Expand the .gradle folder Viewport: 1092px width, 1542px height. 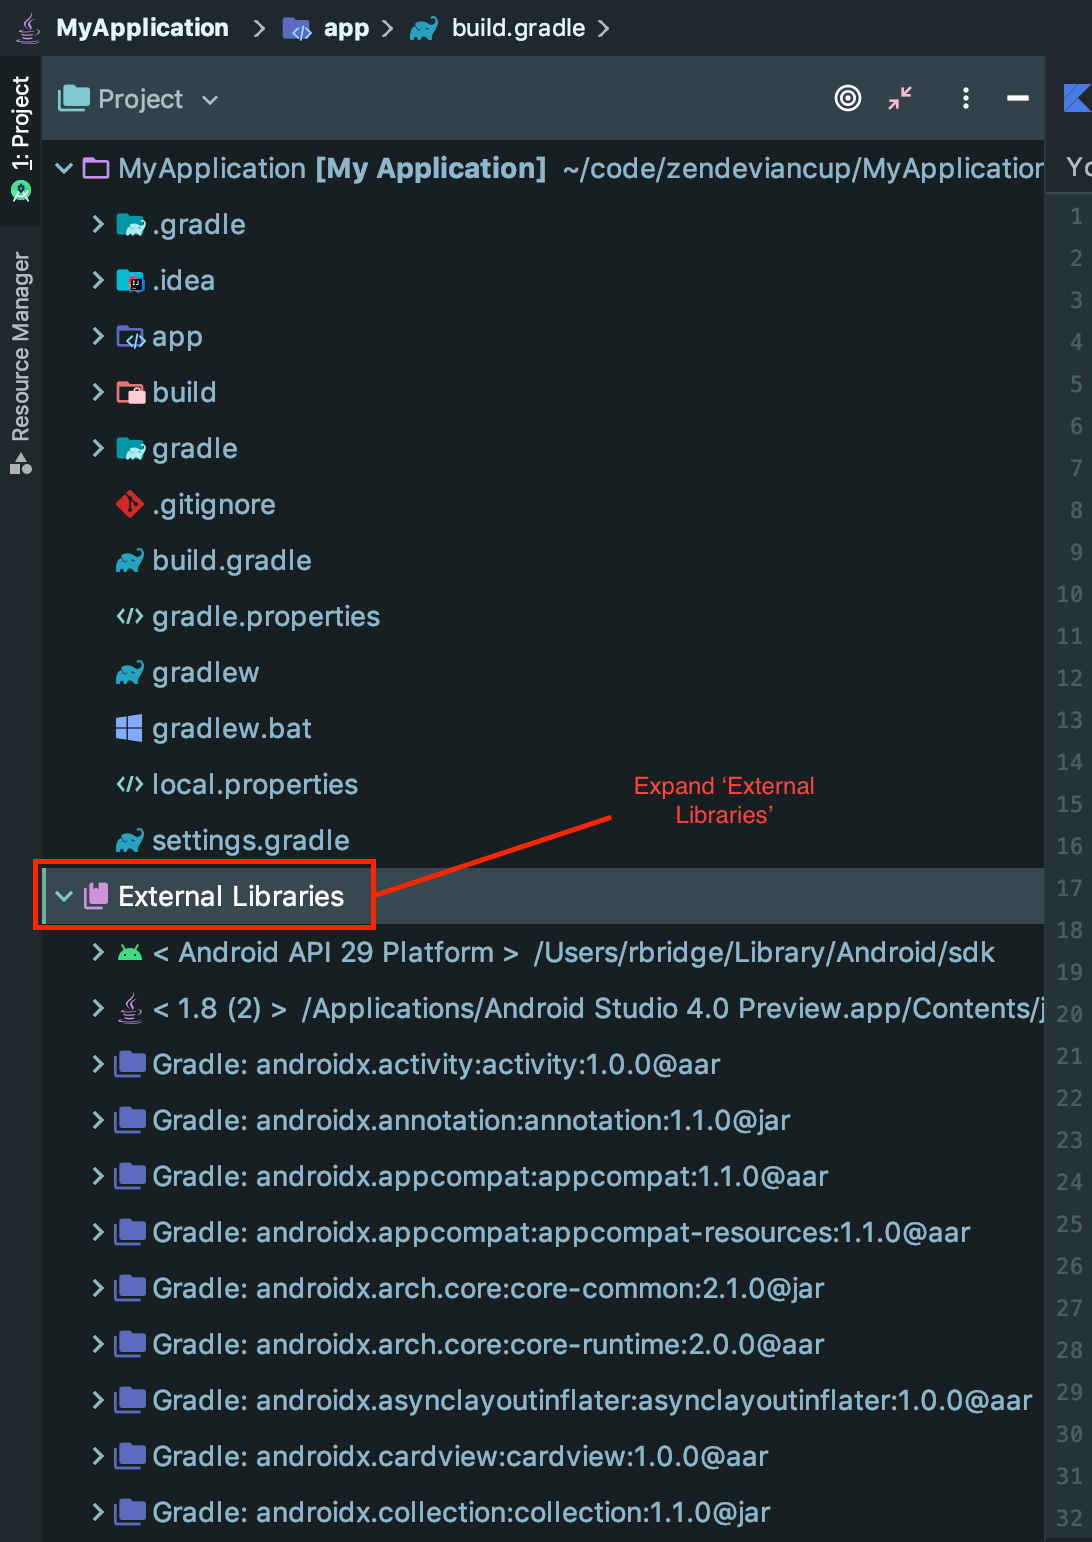(x=98, y=224)
